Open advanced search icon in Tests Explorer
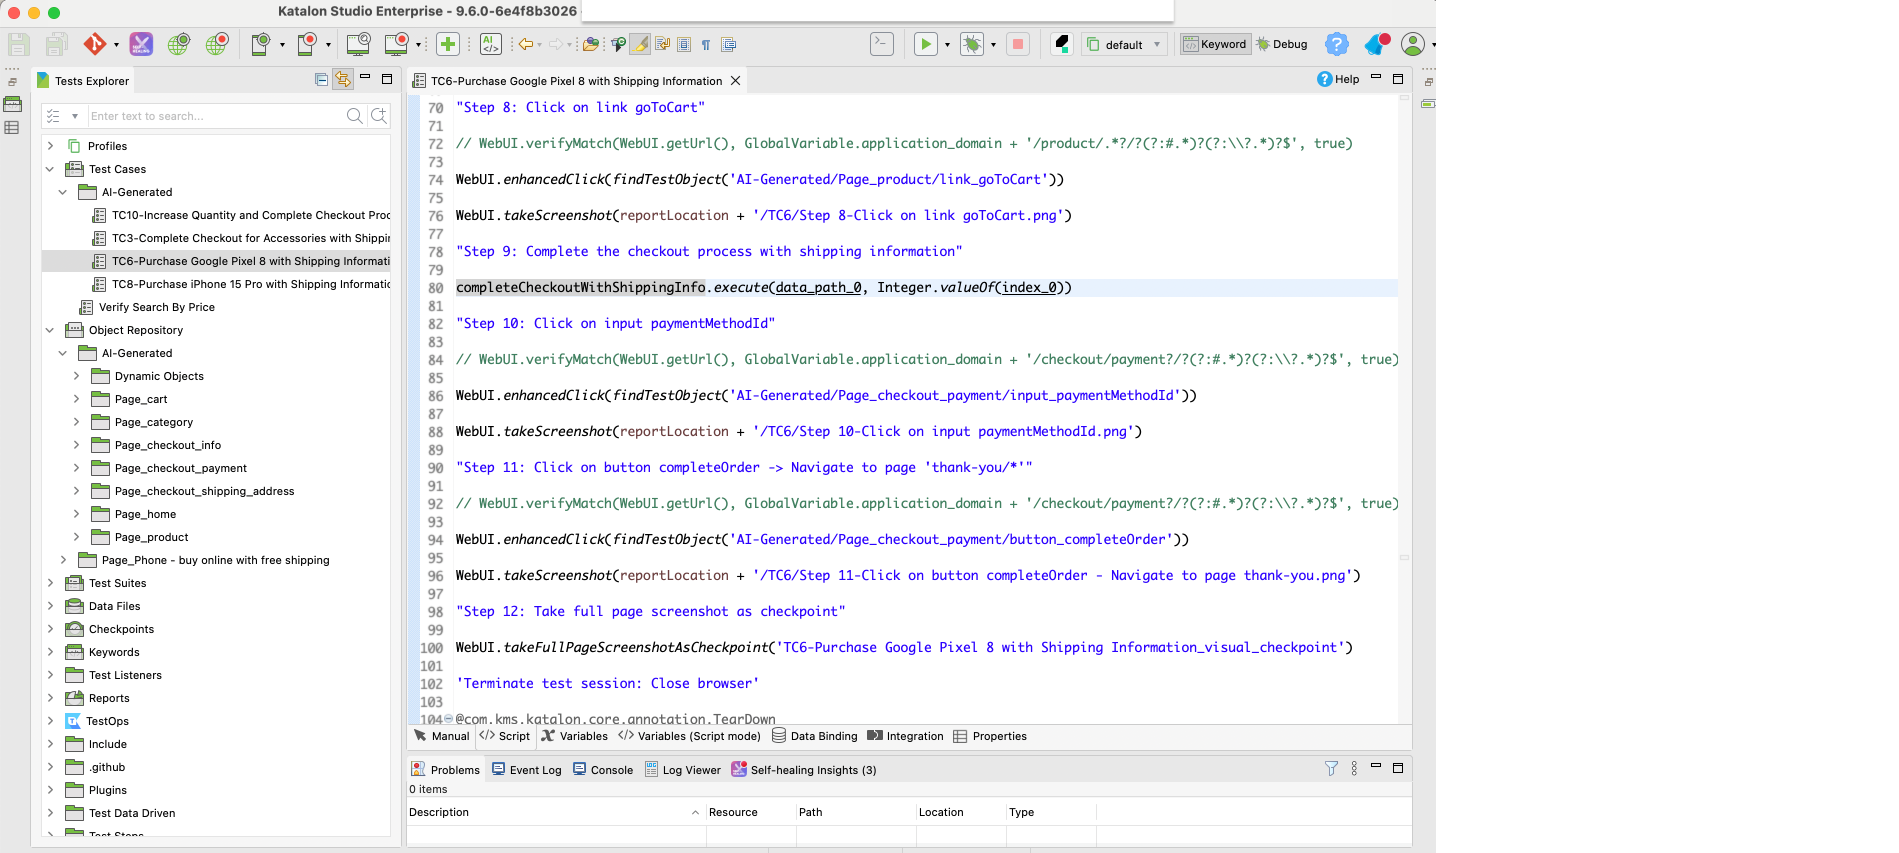Screen dimensions: 1899x853 (379, 116)
